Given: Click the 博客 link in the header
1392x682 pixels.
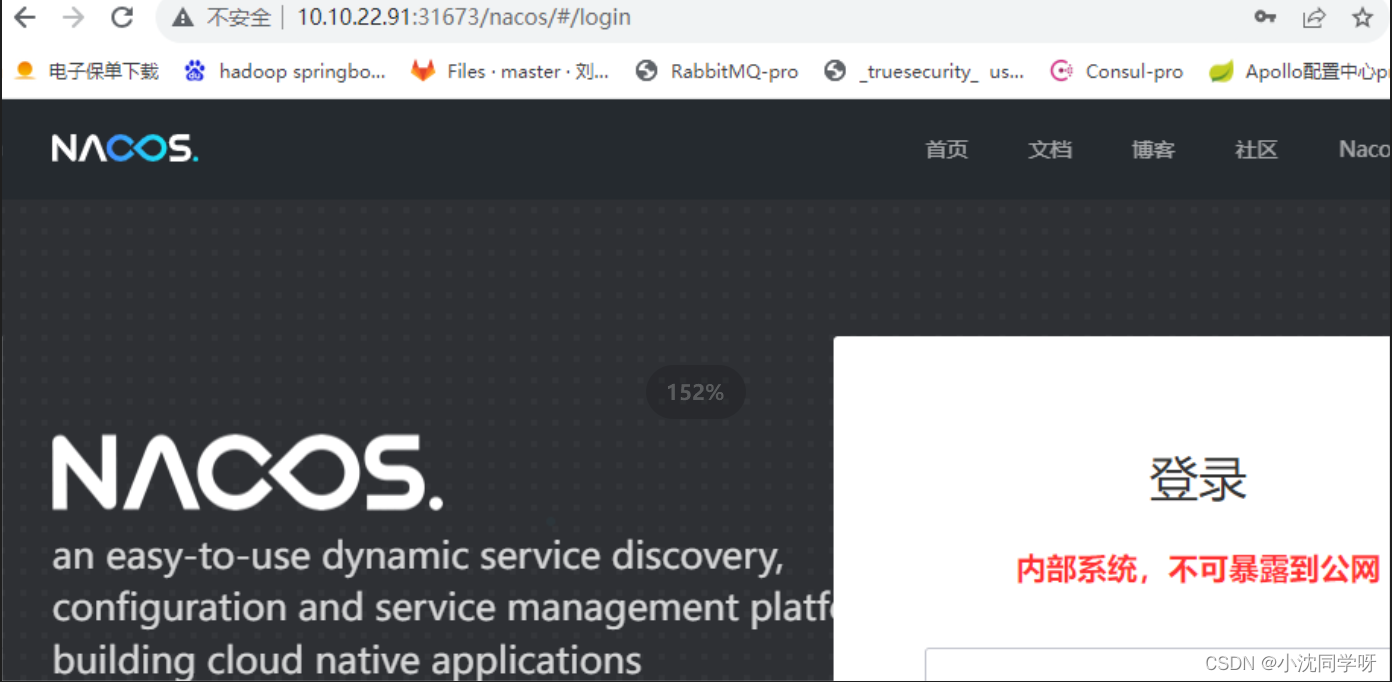Looking at the screenshot, I should click(x=1153, y=149).
